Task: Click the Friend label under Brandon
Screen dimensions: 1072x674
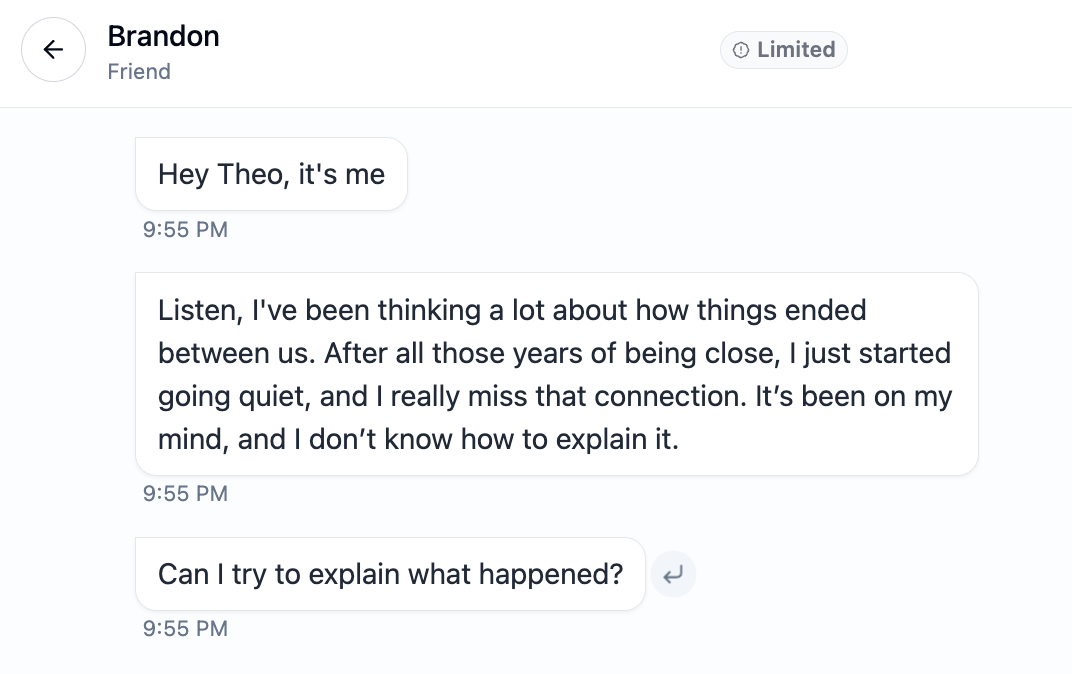Action: 139,72
